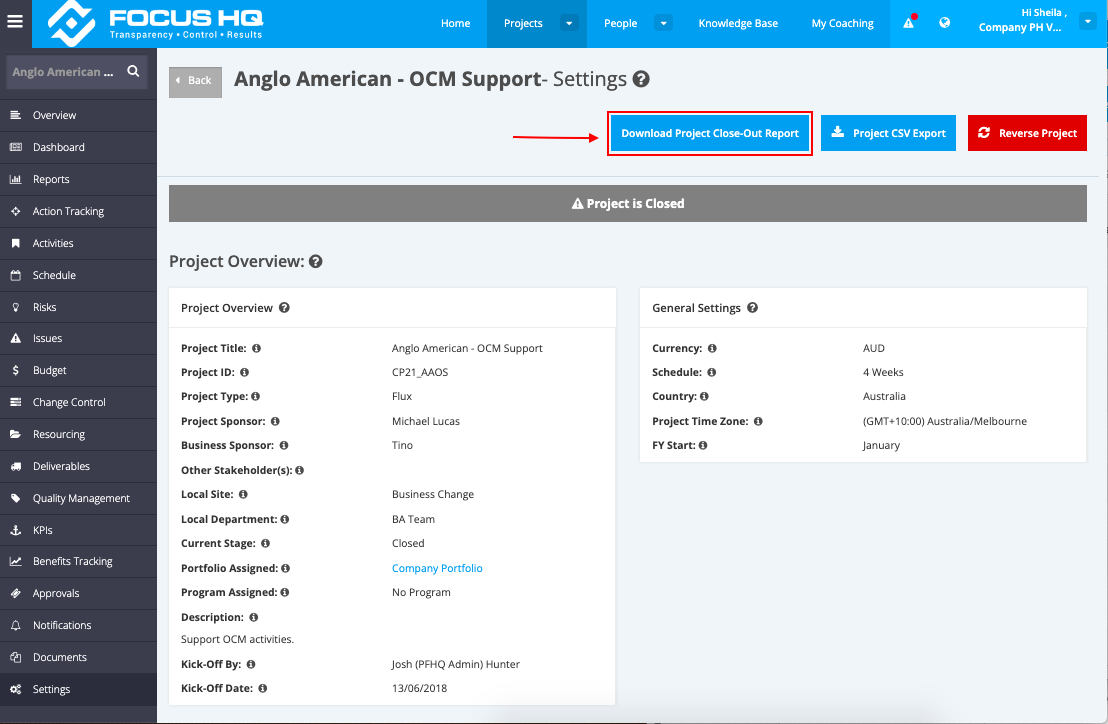This screenshot has height=724, width=1108.
Task: Click info icon beside Portfolio Assigned
Action: (x=285, y=568)
